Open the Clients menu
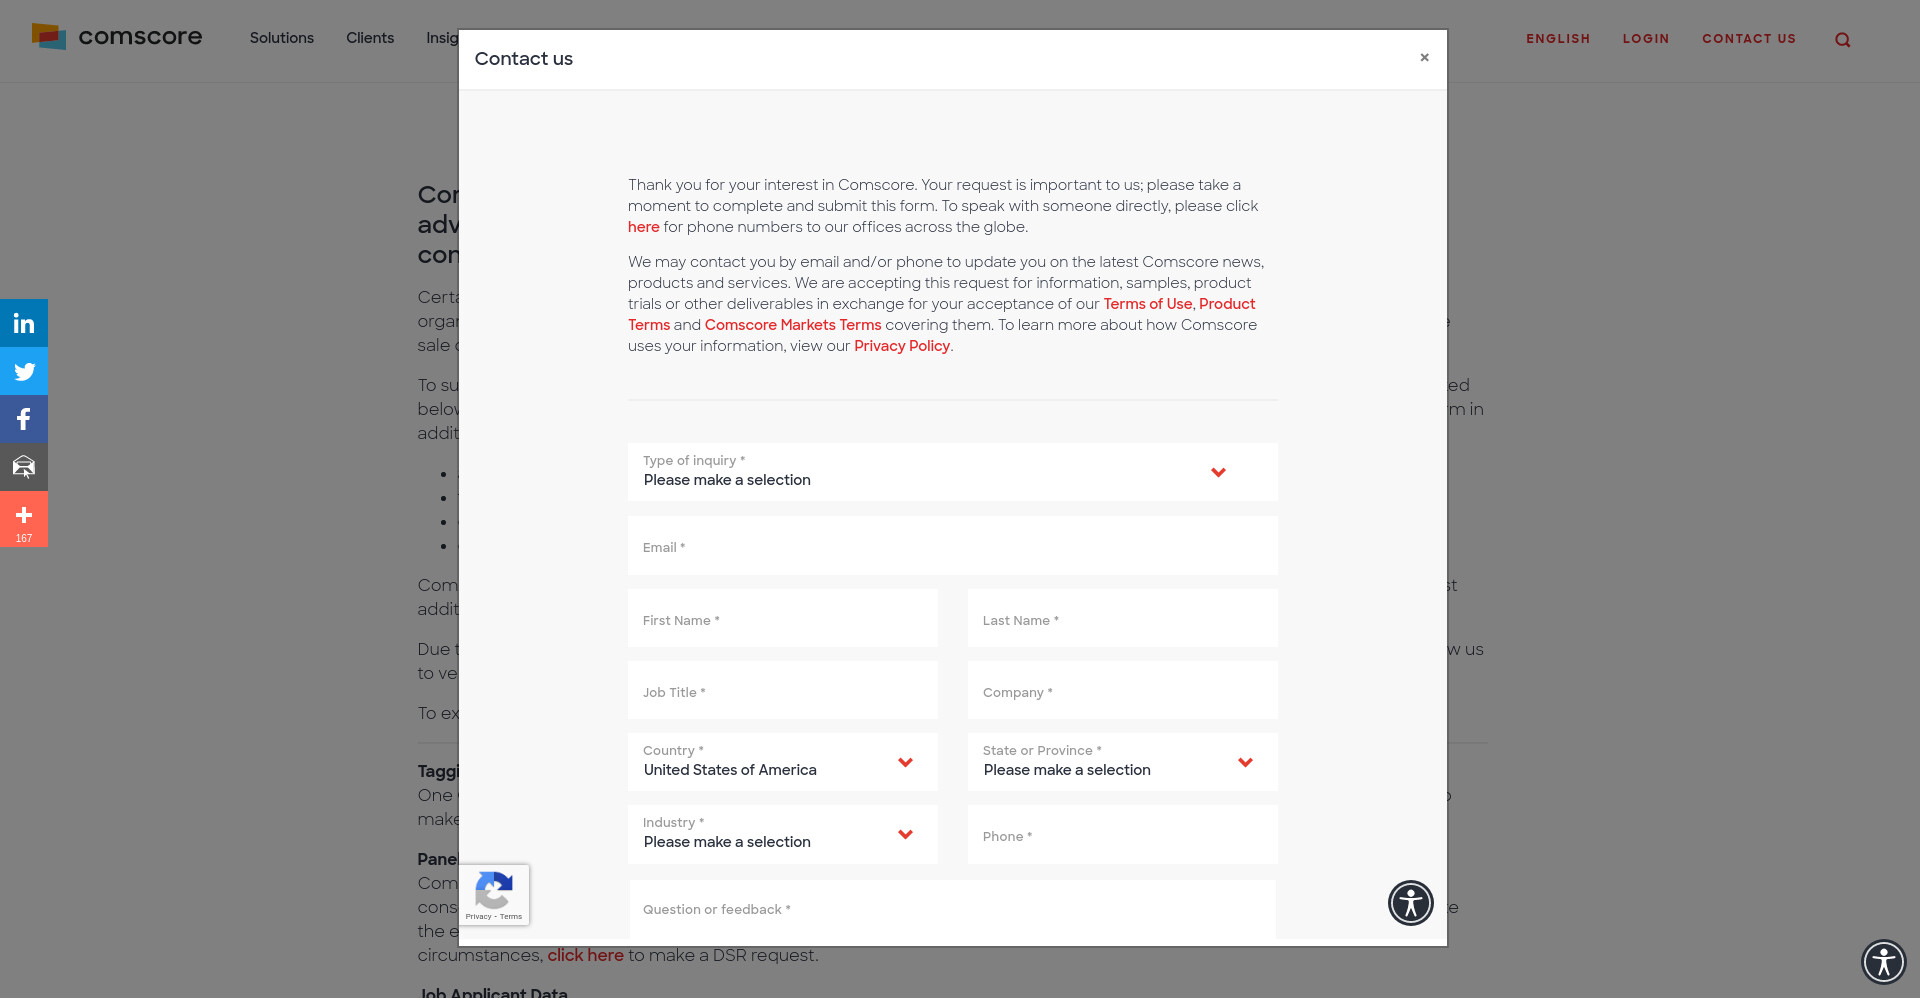Image resolution: width=1920 pixels, height=998 pixels. (x=370, y=38)
